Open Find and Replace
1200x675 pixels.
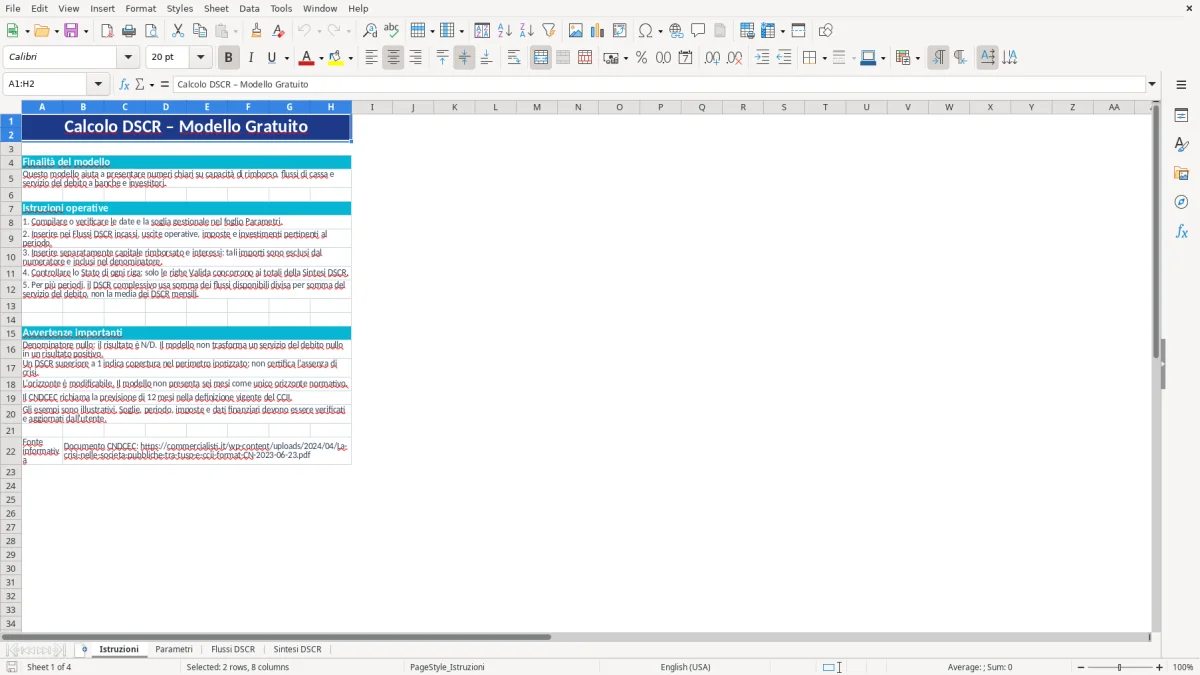pos(370,31)
